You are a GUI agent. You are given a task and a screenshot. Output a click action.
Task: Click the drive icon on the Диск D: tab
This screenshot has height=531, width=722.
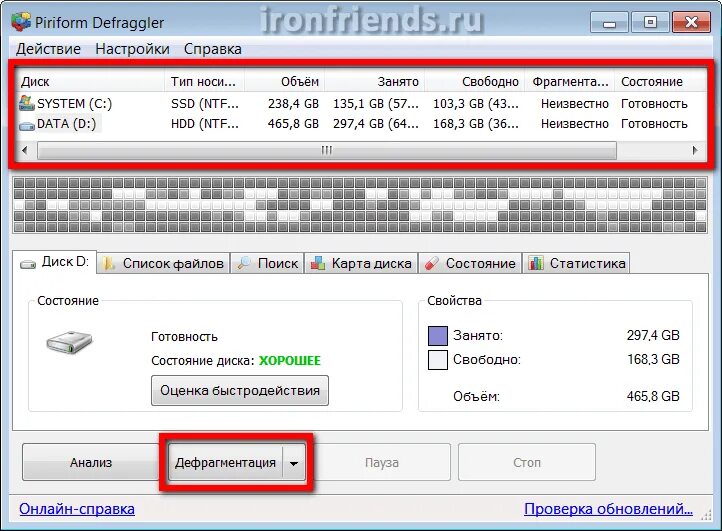[x=28, y=264]
